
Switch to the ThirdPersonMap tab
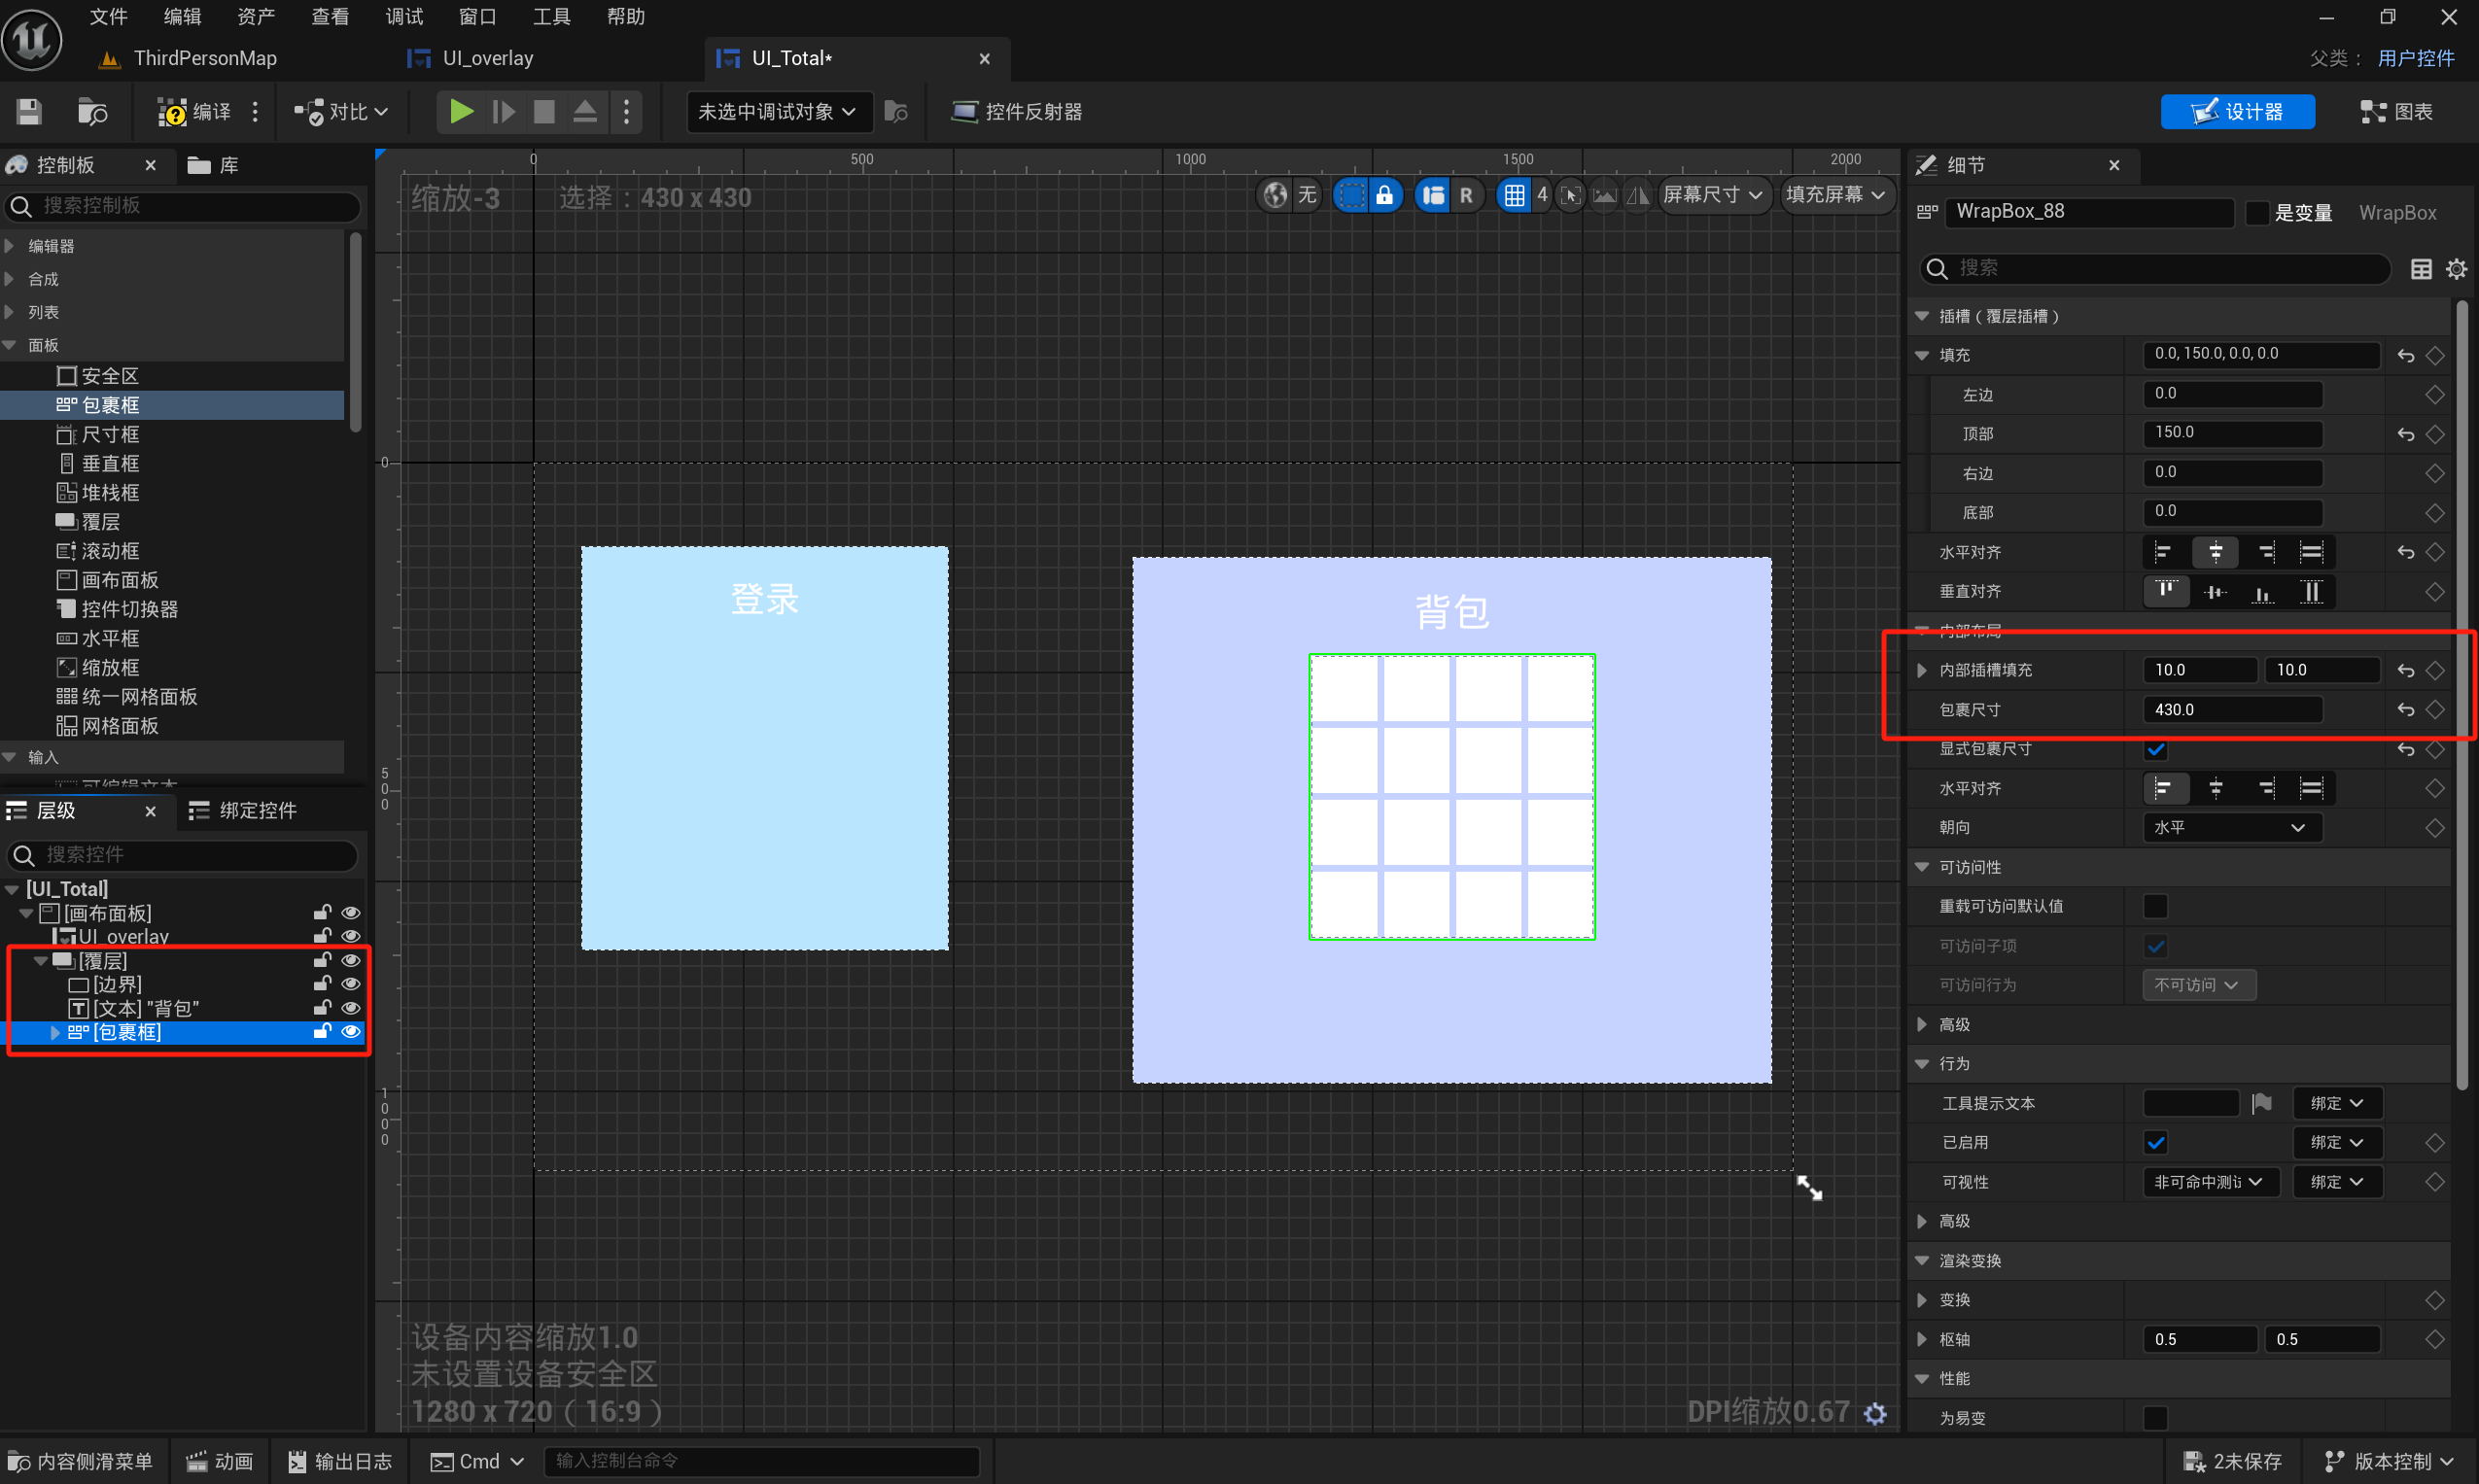pyautogui.click(x=205, y=58)
